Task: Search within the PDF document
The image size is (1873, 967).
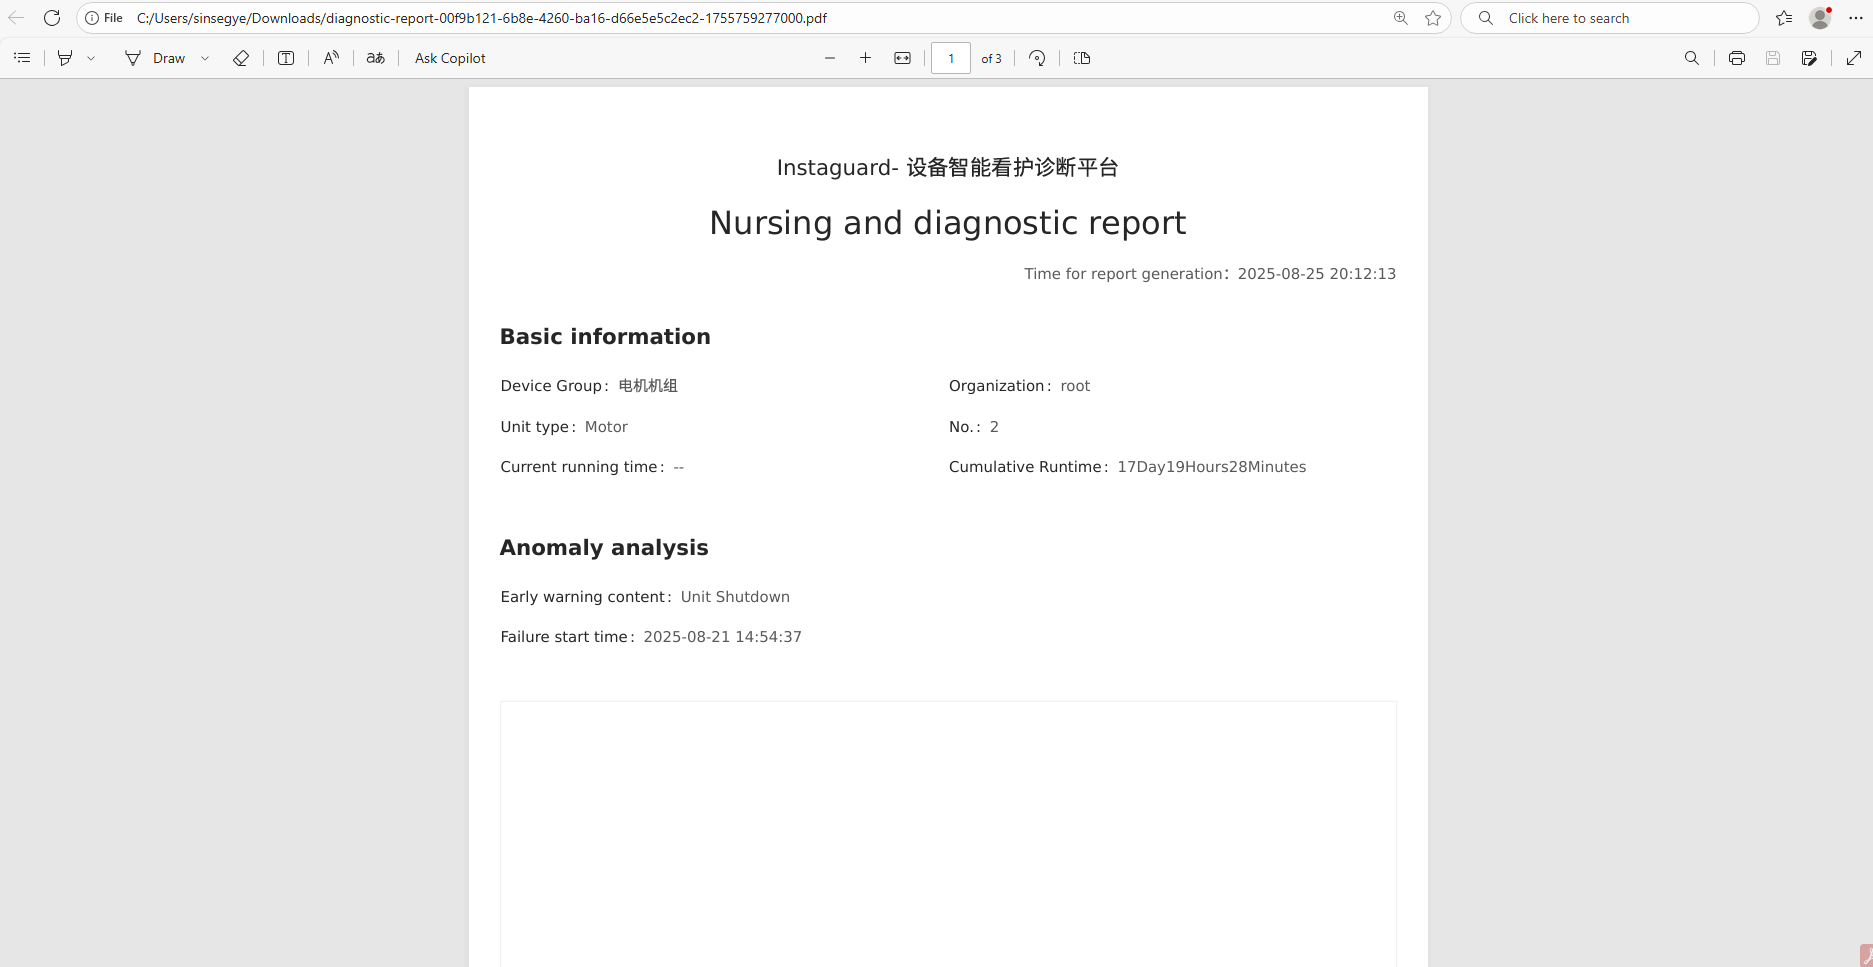Action: click(1692, 58)
